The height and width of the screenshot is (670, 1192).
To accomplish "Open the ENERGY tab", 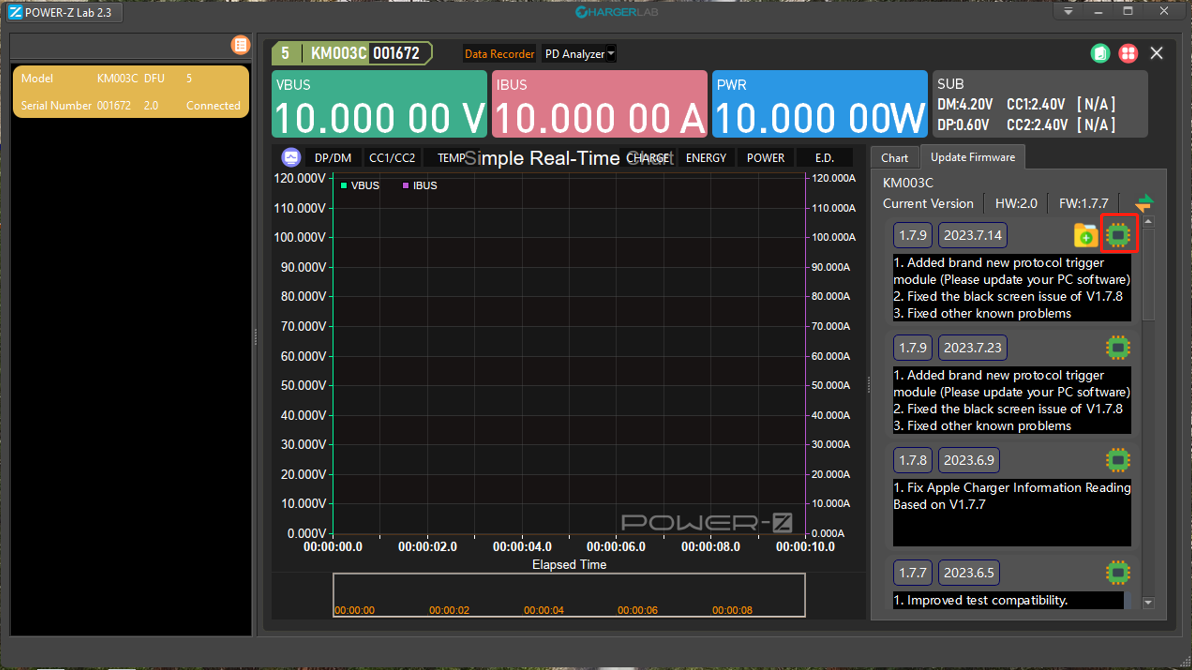I will [706, 157].
